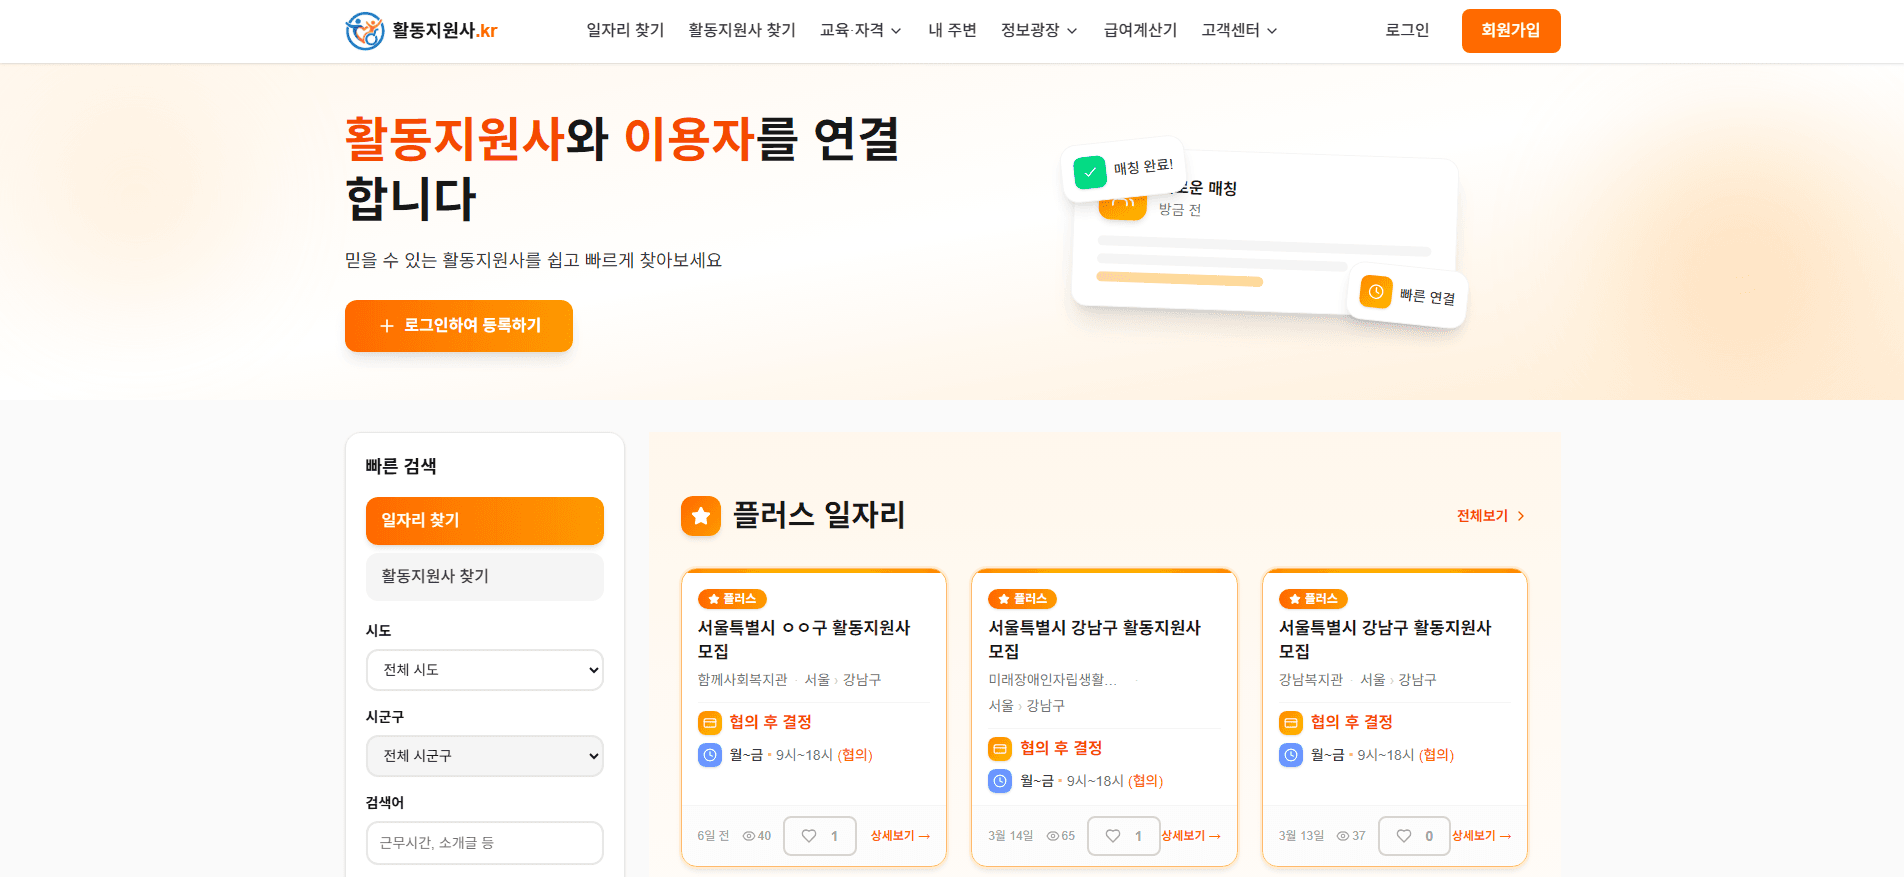This screenshot has width=1904, height=877.
Task: Click title 서울특별시 ㅇㅇ구 활동지원사 모집
Action: pyautogui.click(x=804, y=640)
